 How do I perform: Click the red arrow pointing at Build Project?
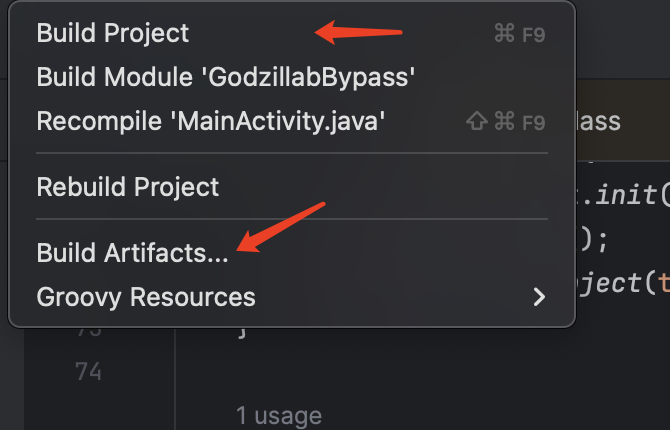[x=358, y=34]
